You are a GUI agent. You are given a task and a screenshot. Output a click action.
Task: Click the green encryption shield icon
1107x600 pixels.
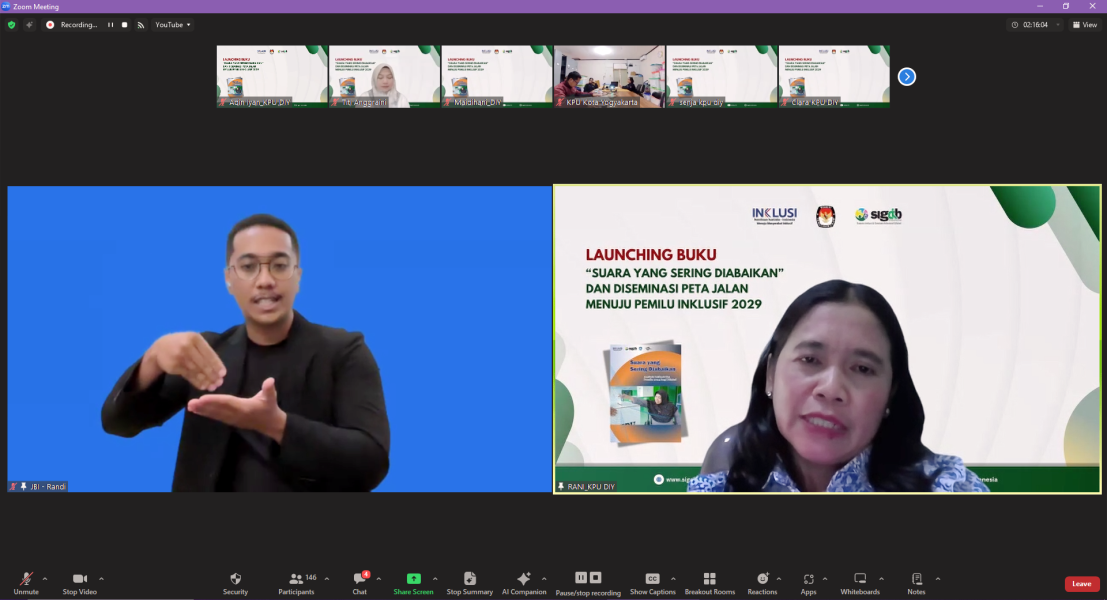point(12,25)
